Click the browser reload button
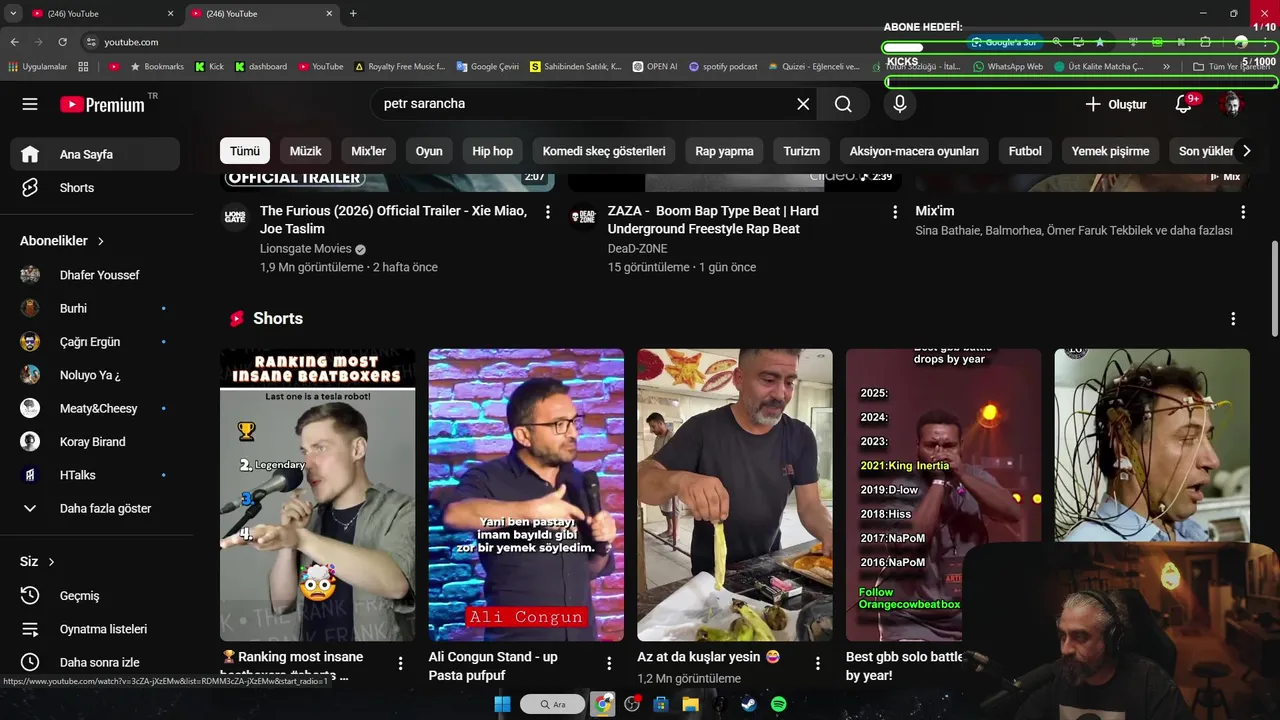This screenshot has width=1280, height=720. (x=62, y=42)
